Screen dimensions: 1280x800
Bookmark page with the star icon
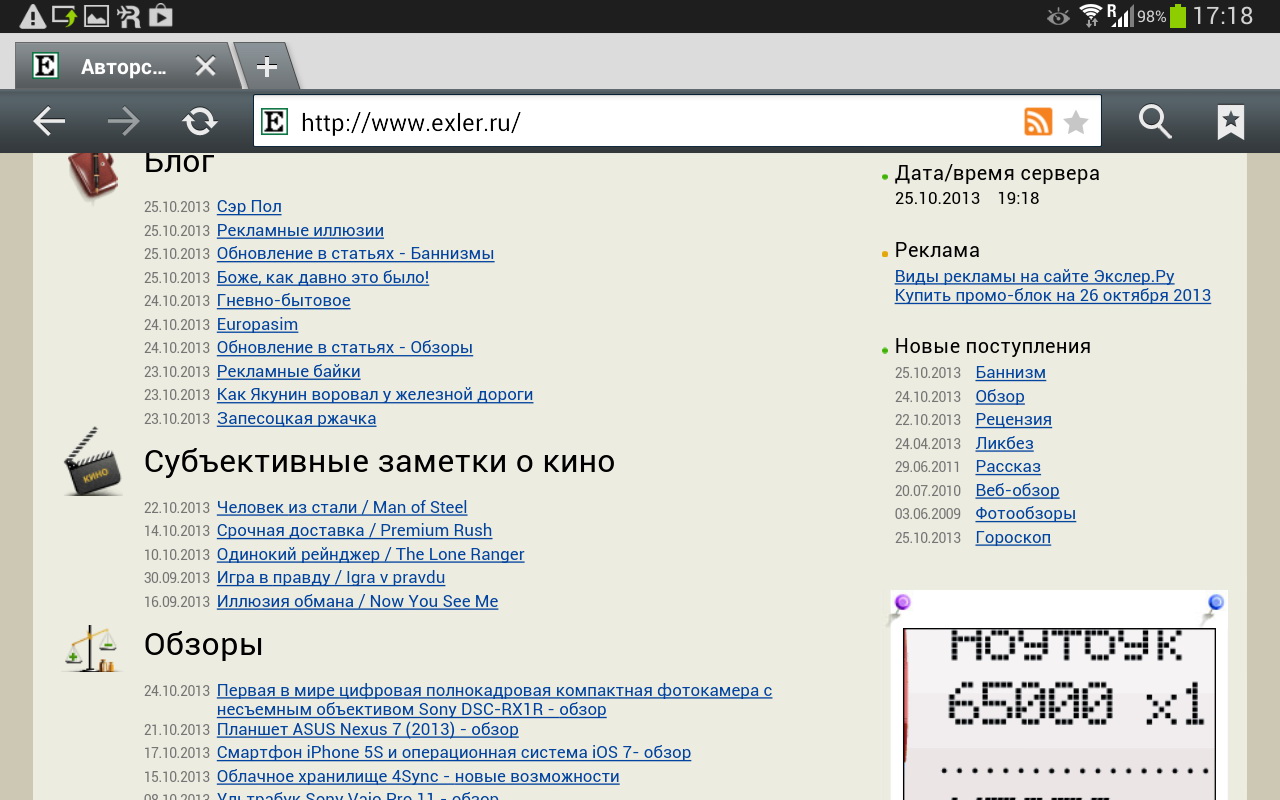[x=1076, y=122]
